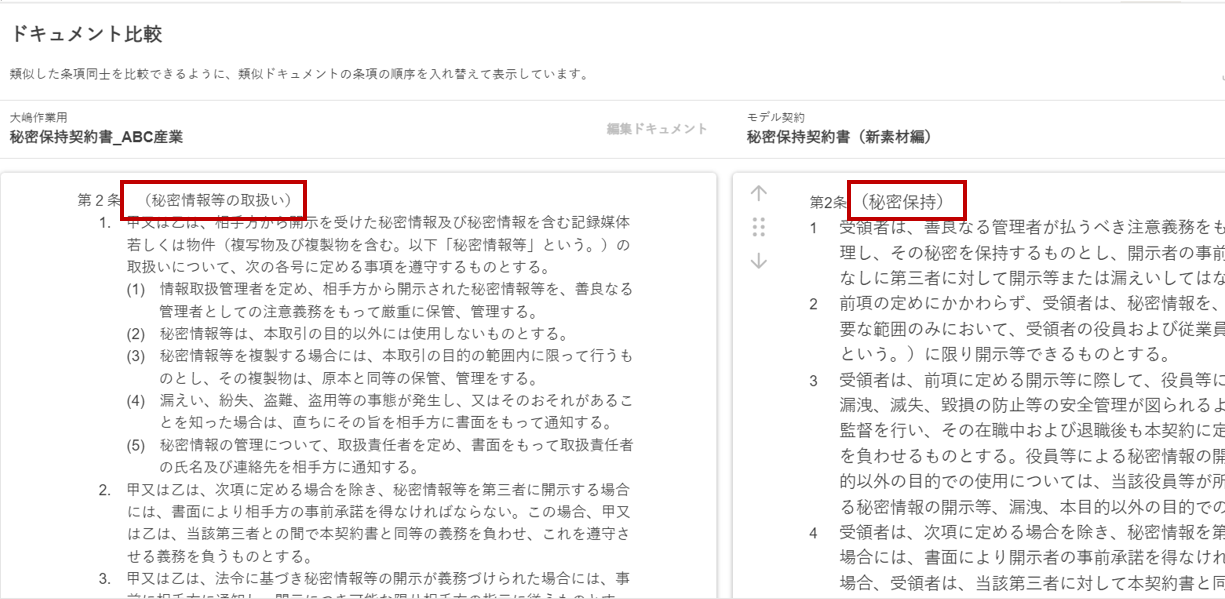1225x599 pixels.
Task: Select sub-item (3) about 複製する場合
Action: 395,367
